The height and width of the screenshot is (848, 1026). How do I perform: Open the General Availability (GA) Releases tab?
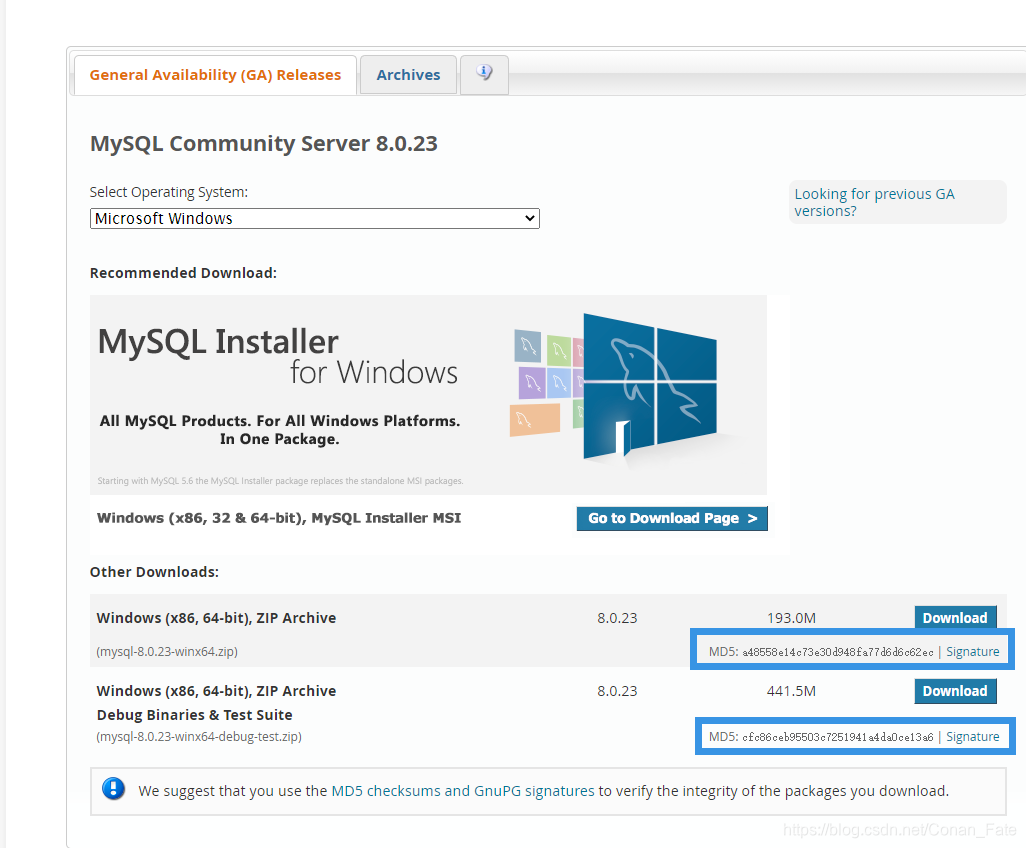point(215,75)
